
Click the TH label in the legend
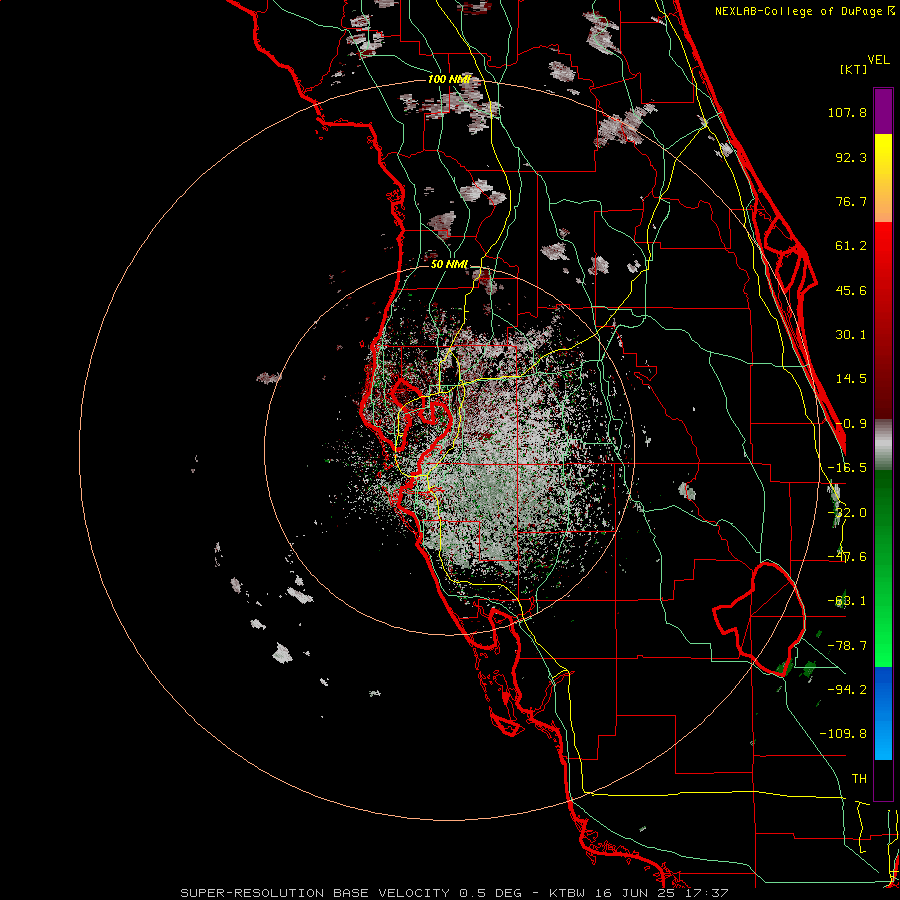pos(859,779)
